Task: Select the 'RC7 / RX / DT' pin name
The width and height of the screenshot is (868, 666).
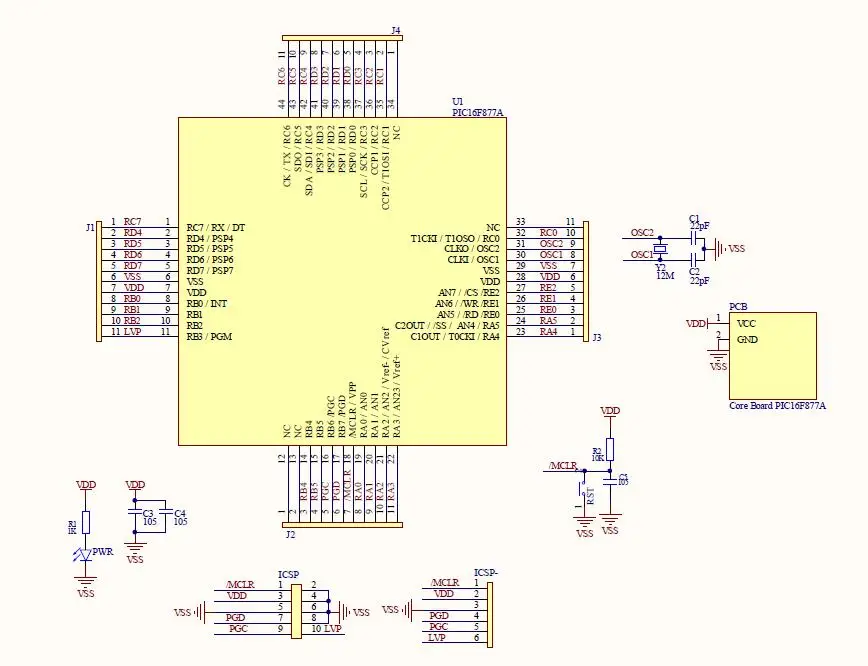Action: [215, 228]
